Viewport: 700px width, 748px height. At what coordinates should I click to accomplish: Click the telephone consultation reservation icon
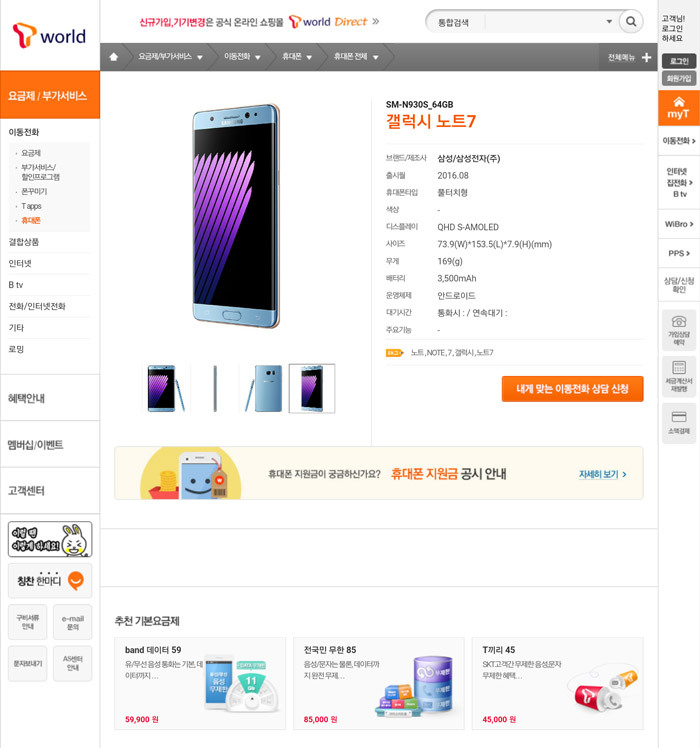[x=679, y=330]
